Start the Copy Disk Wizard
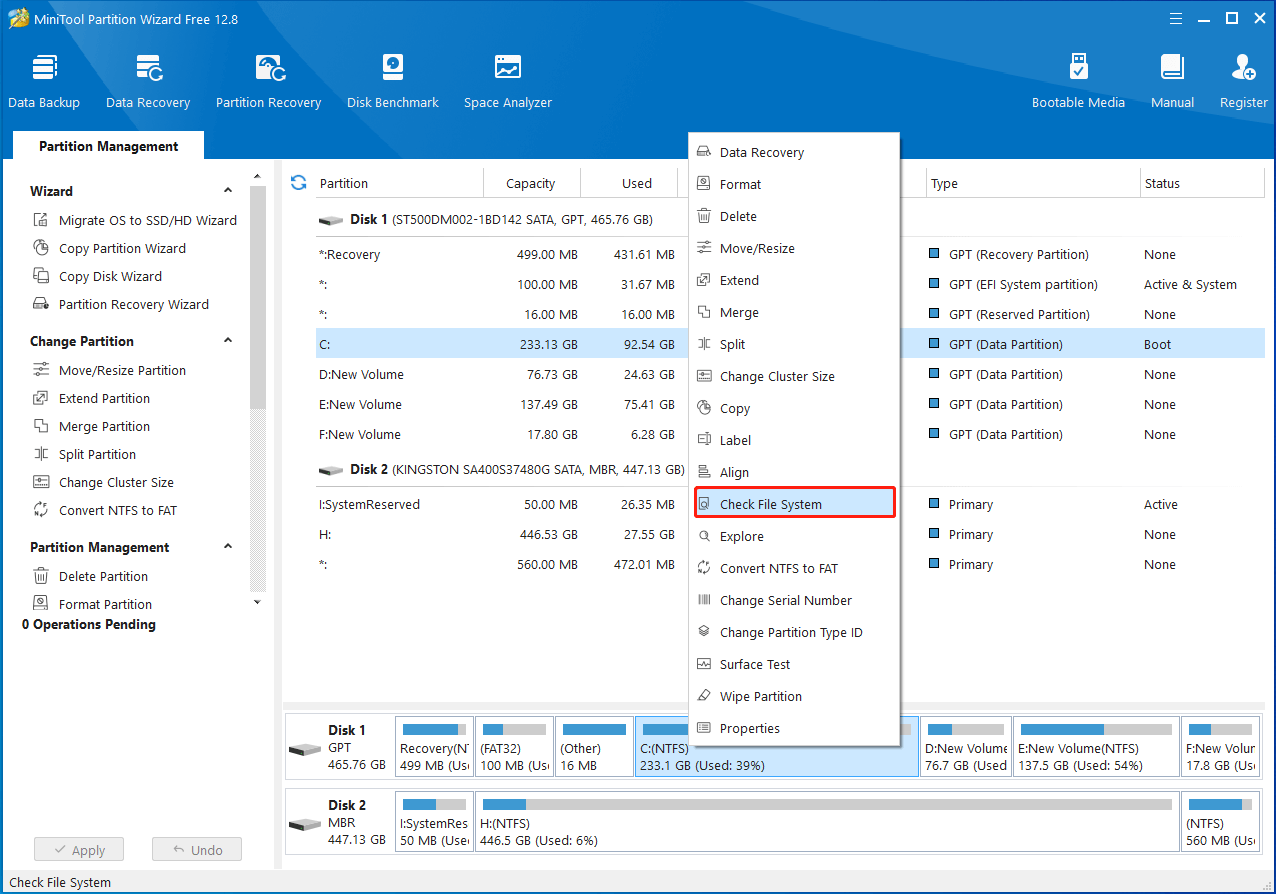 [x=97, y=276]
